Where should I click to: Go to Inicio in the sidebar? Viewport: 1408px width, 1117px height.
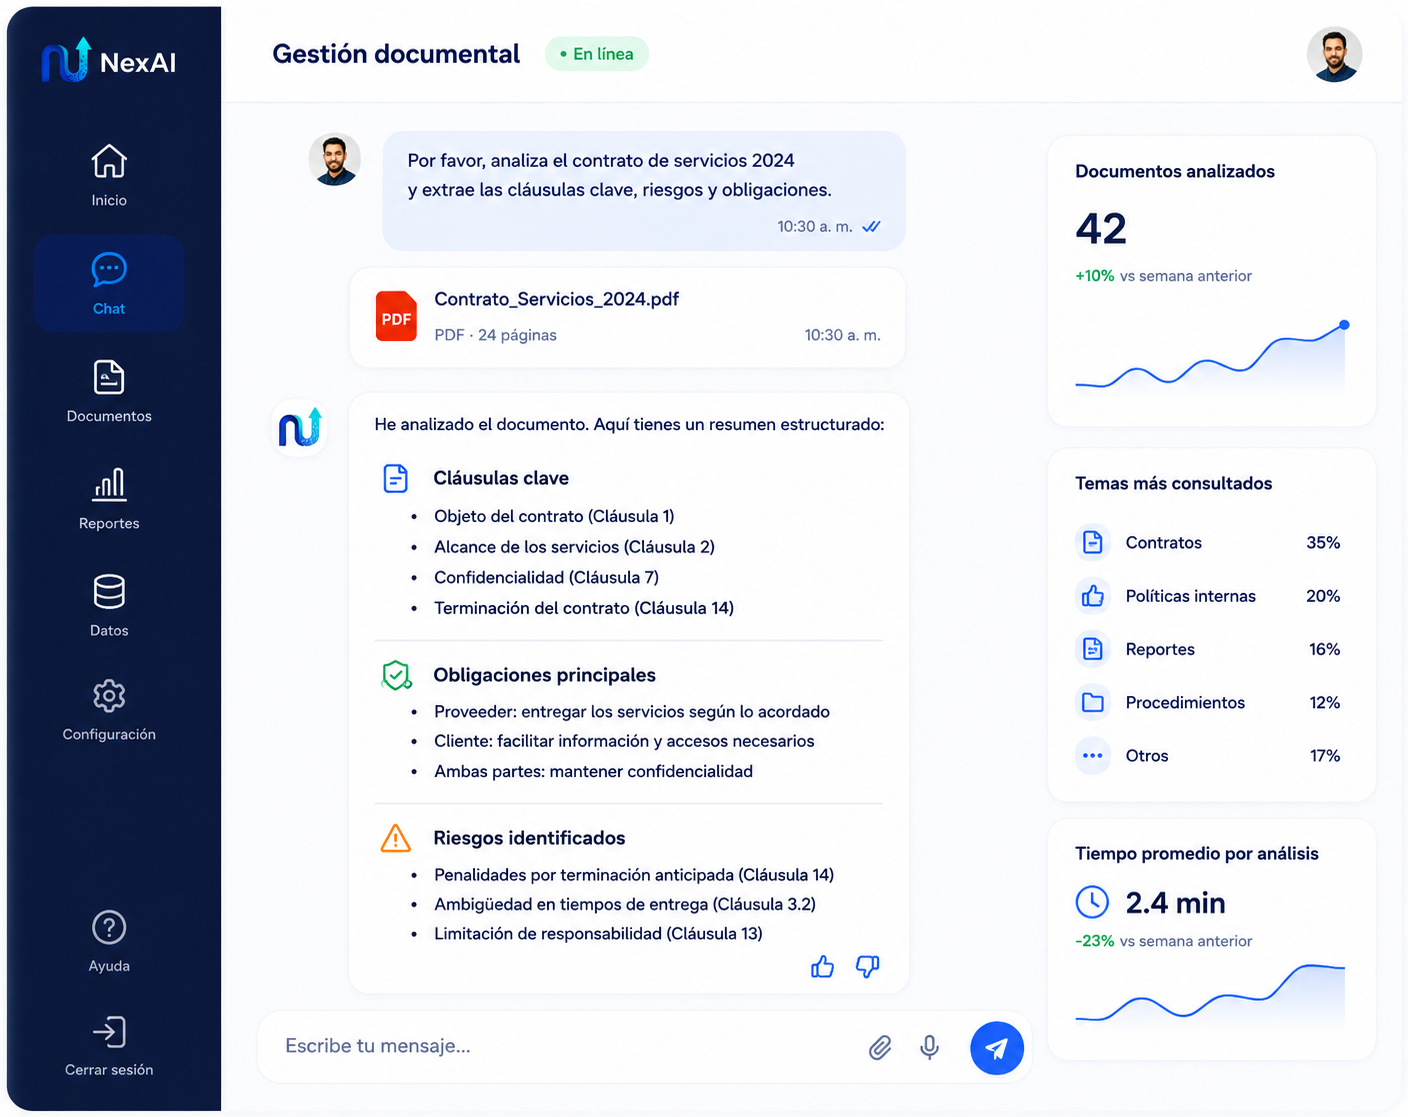tap(109, 175)
